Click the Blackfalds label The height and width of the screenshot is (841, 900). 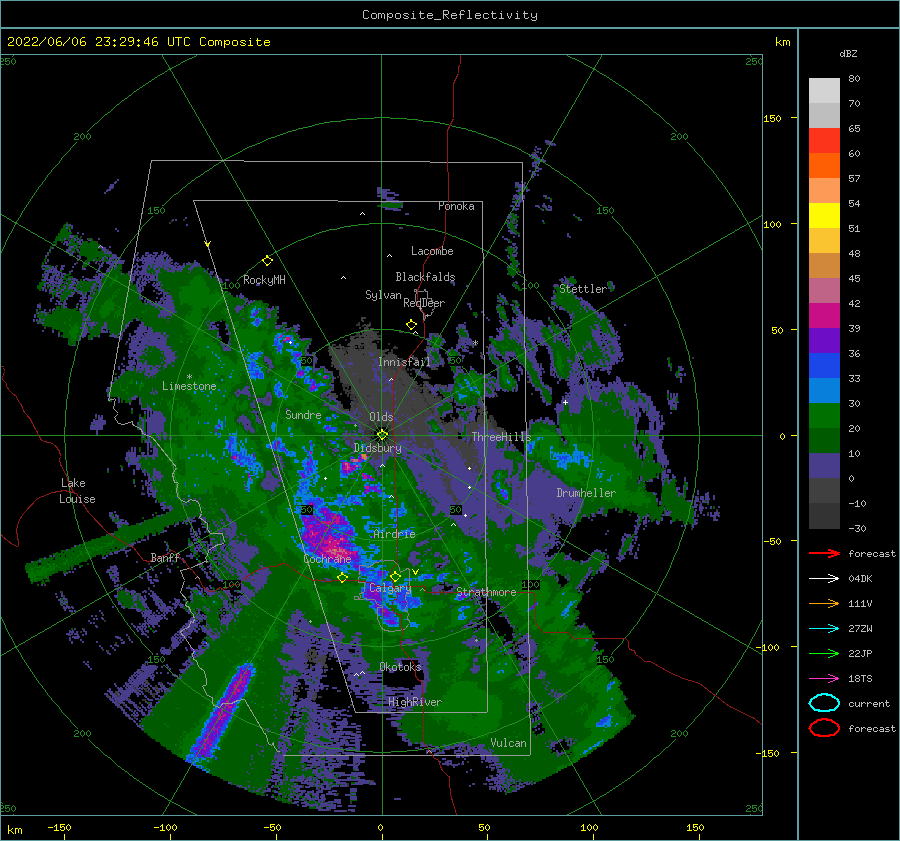[425, 277]
